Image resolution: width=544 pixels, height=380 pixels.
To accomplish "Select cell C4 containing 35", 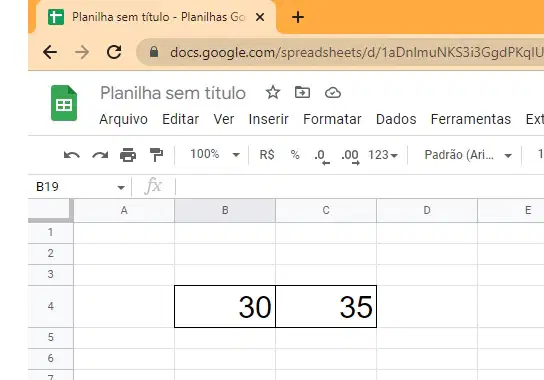I will [326, 306].
